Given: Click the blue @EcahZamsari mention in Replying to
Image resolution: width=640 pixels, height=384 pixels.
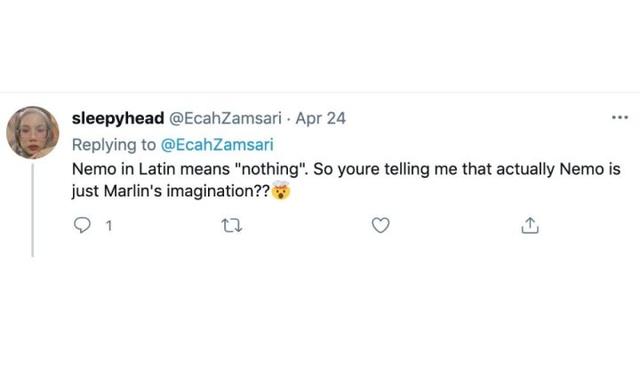Looking at the screenshot, I should [217, 145].
